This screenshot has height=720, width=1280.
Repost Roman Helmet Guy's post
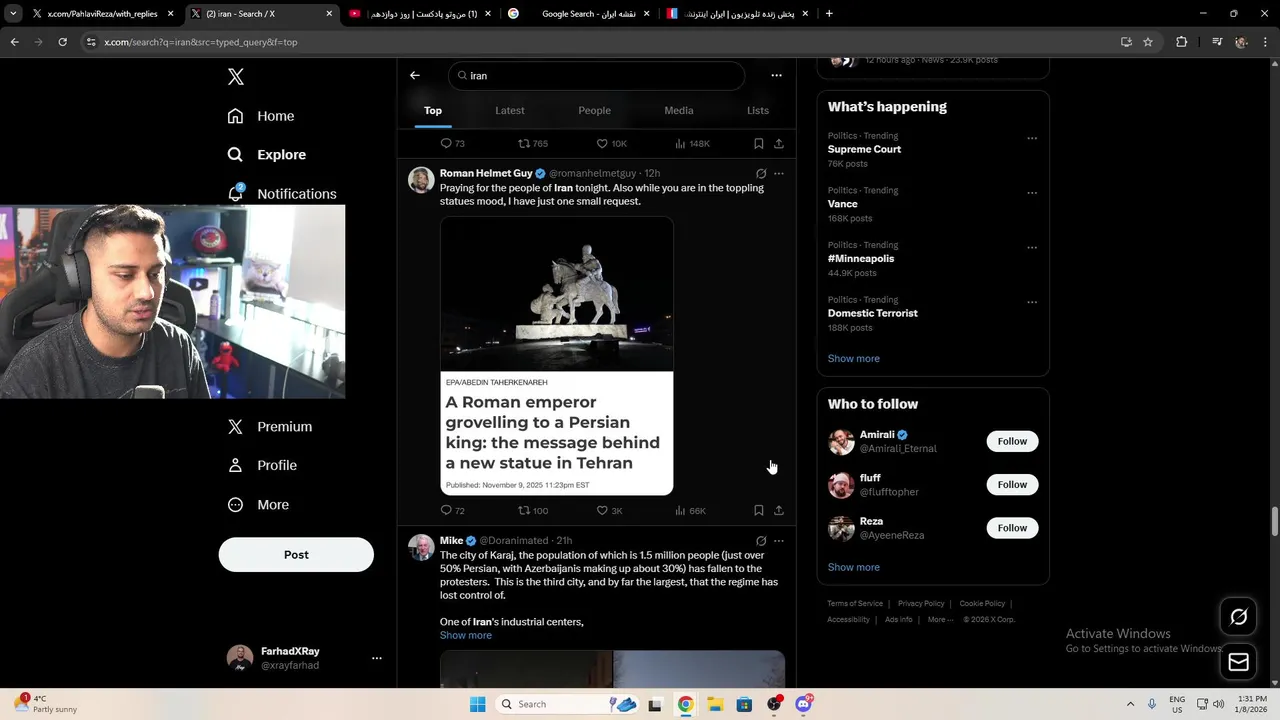pyautogui.click(x=533, y=510)
